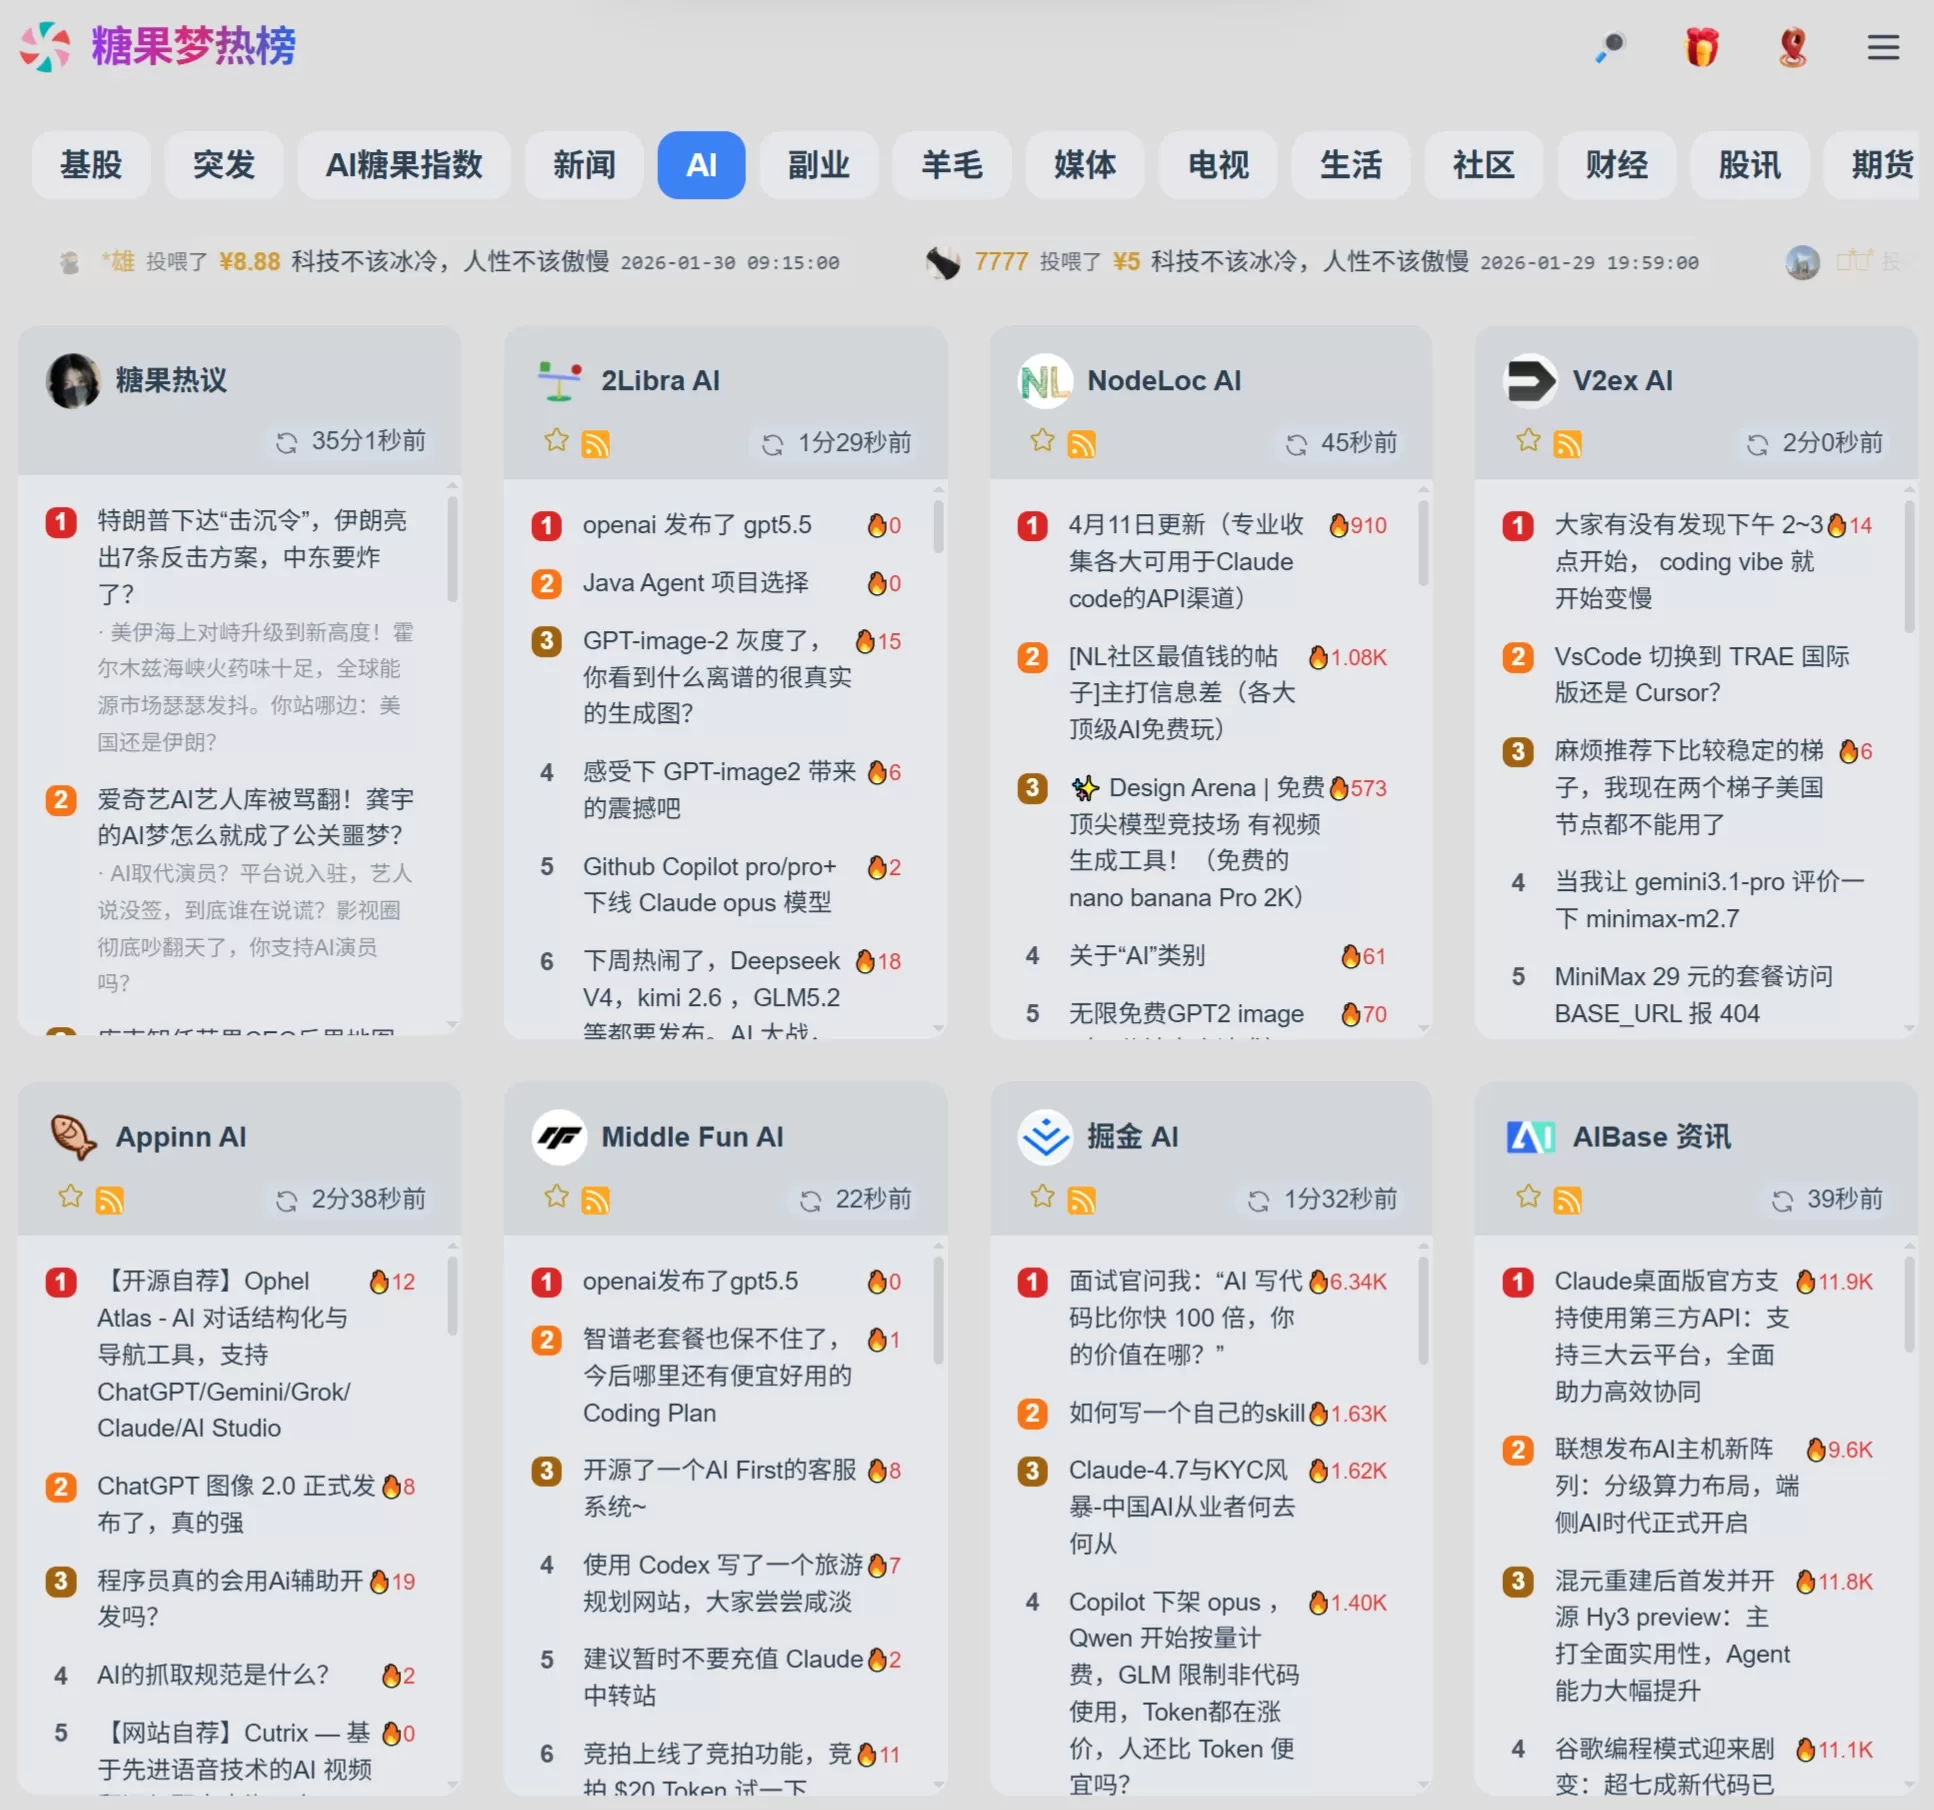This screenshot has width=1934, height=1810.
Task: Select the 新闻 tab
Action: tap(584, 165)
